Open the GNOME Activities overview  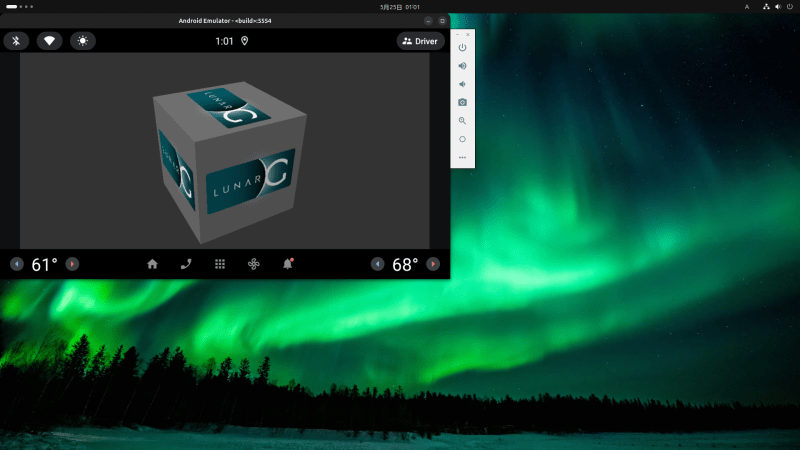click(x=19, y=7)
